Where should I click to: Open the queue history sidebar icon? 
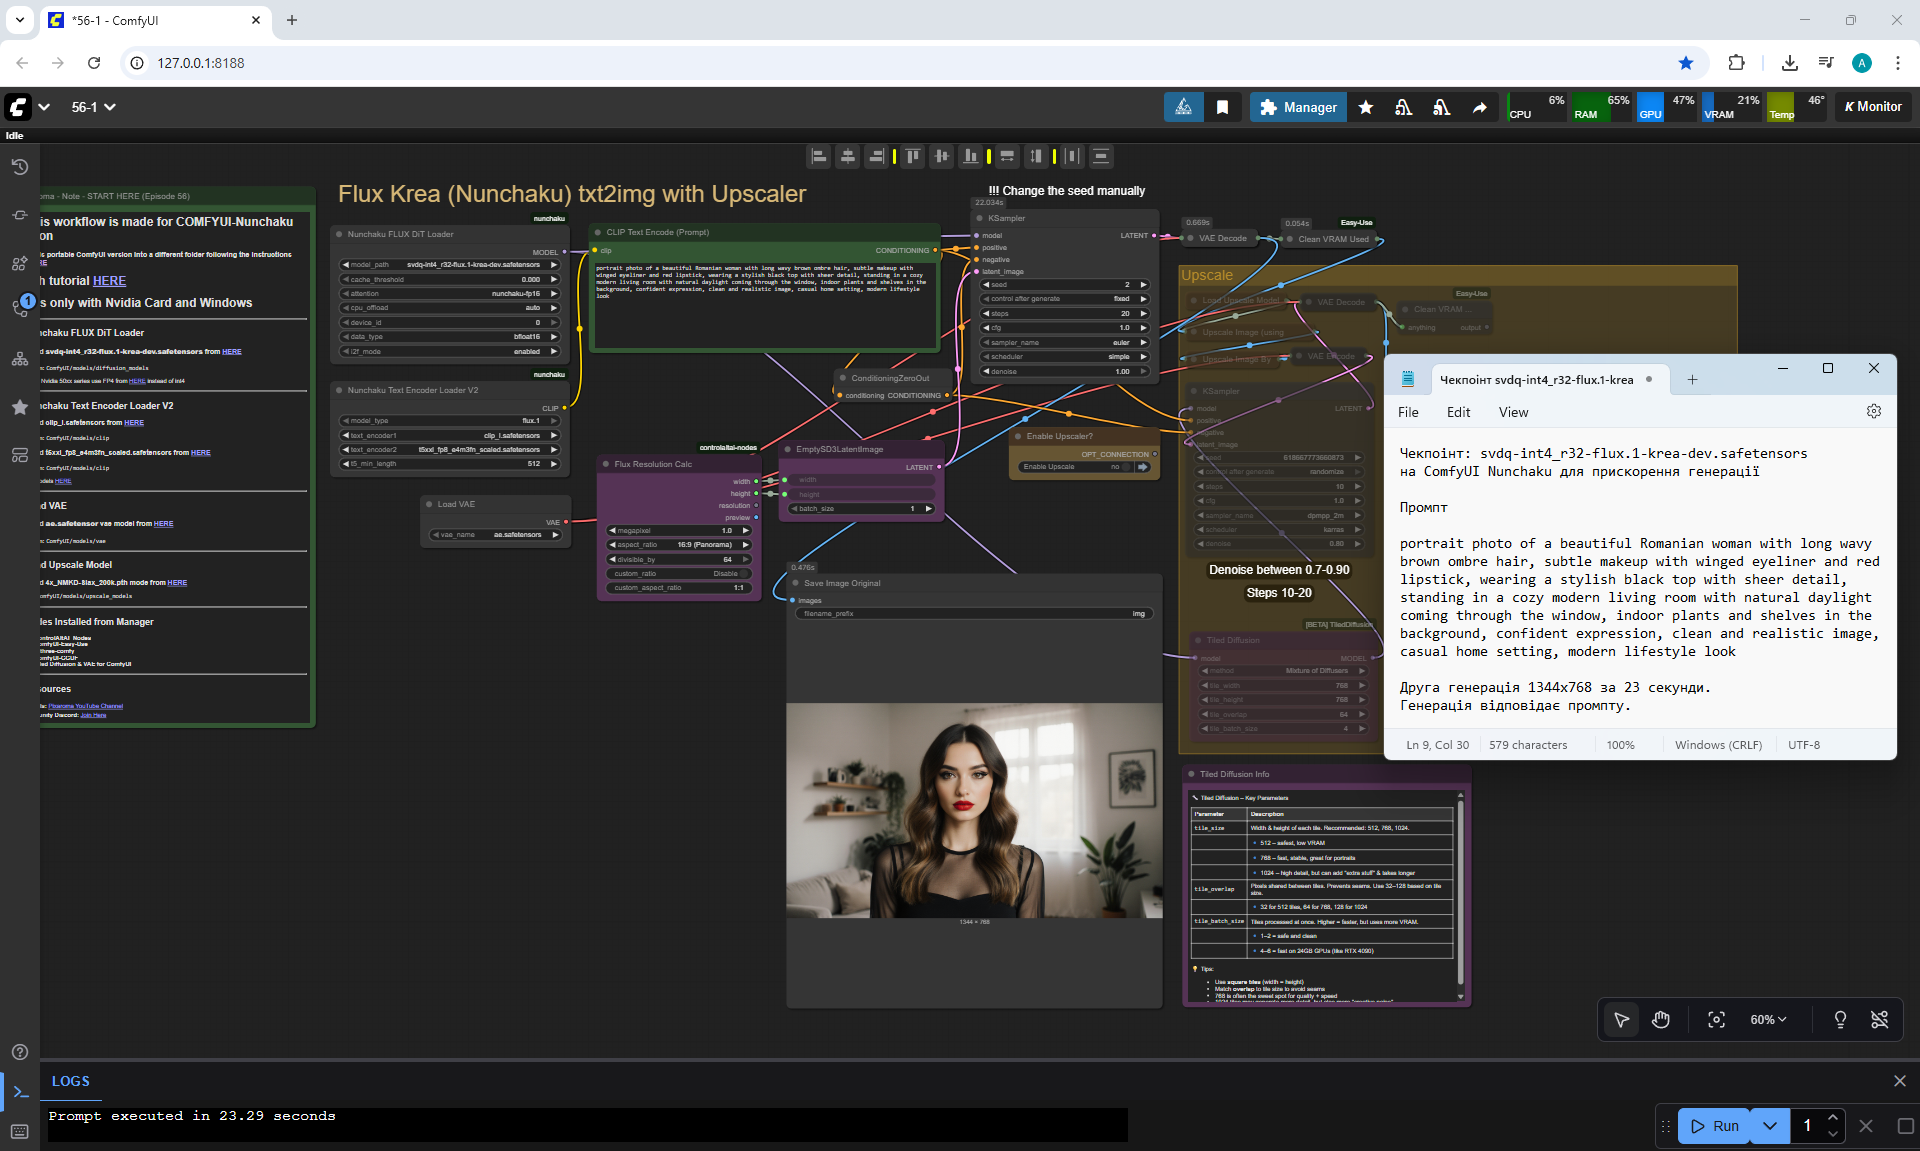click(19, 167)
